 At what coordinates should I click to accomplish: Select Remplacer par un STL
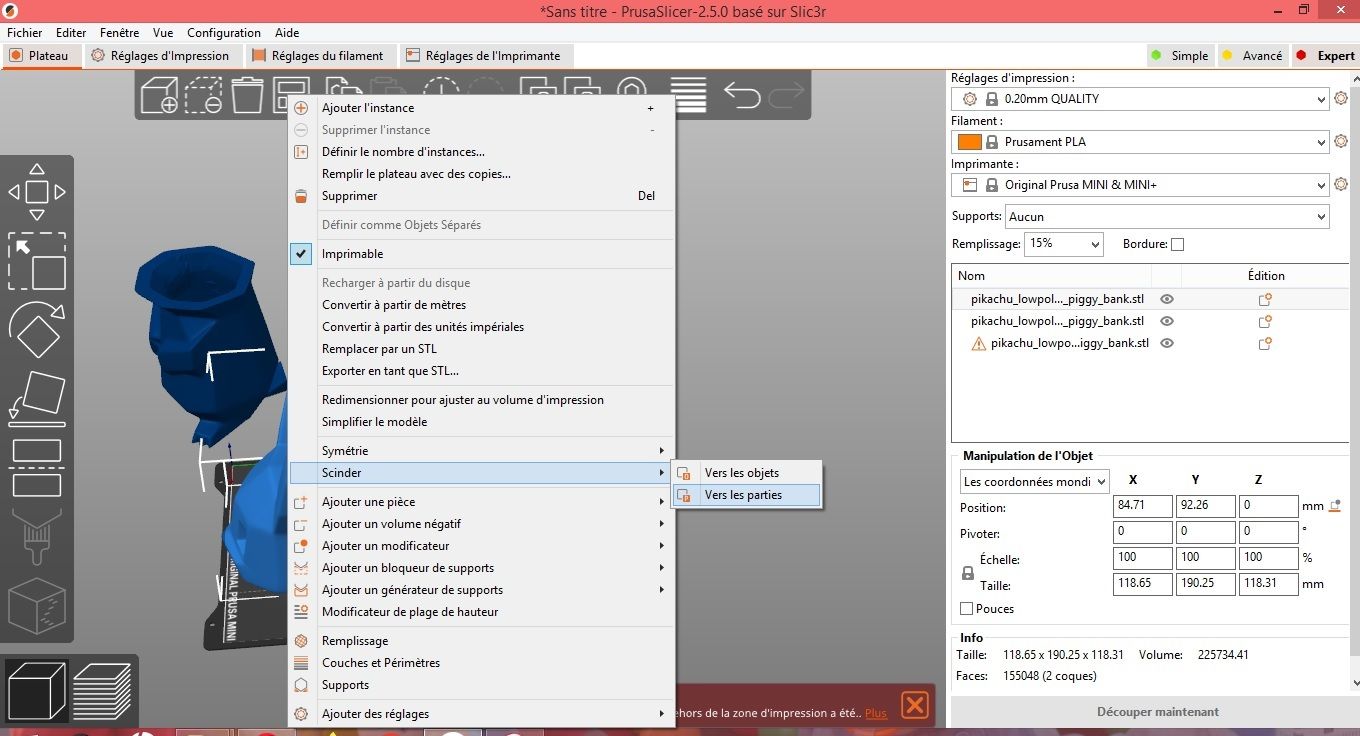point(482,349)
